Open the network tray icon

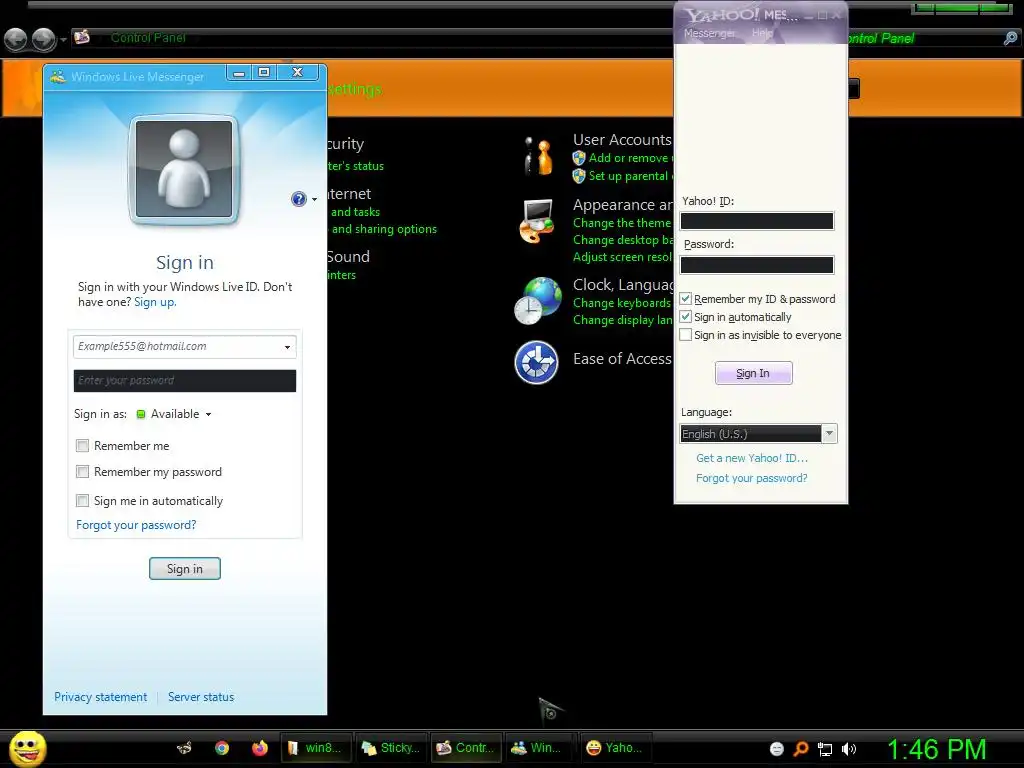tap(825, 749)
